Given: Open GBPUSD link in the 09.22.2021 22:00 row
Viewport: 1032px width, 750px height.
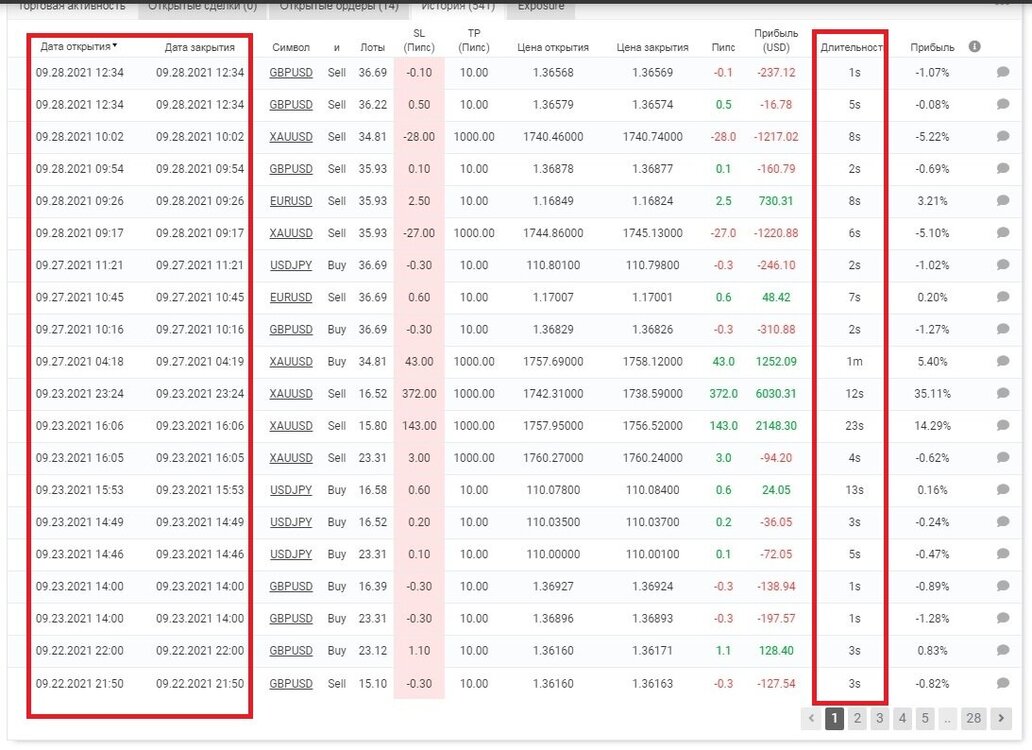Looking at the screenshot, I should coord(291,651).
